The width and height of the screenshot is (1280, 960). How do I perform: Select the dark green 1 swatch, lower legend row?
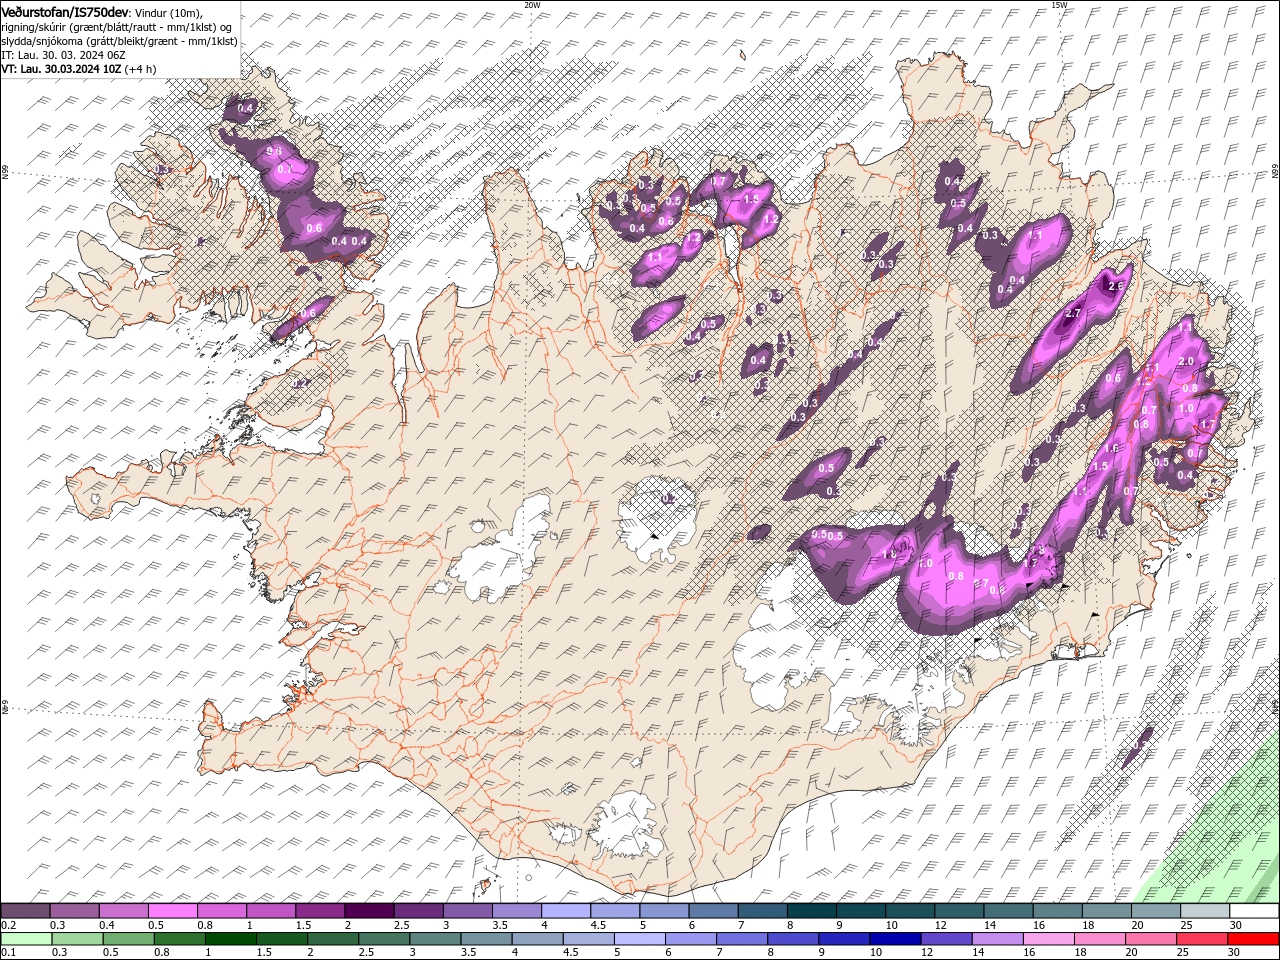pyautogui.click(x=231, y=939)
